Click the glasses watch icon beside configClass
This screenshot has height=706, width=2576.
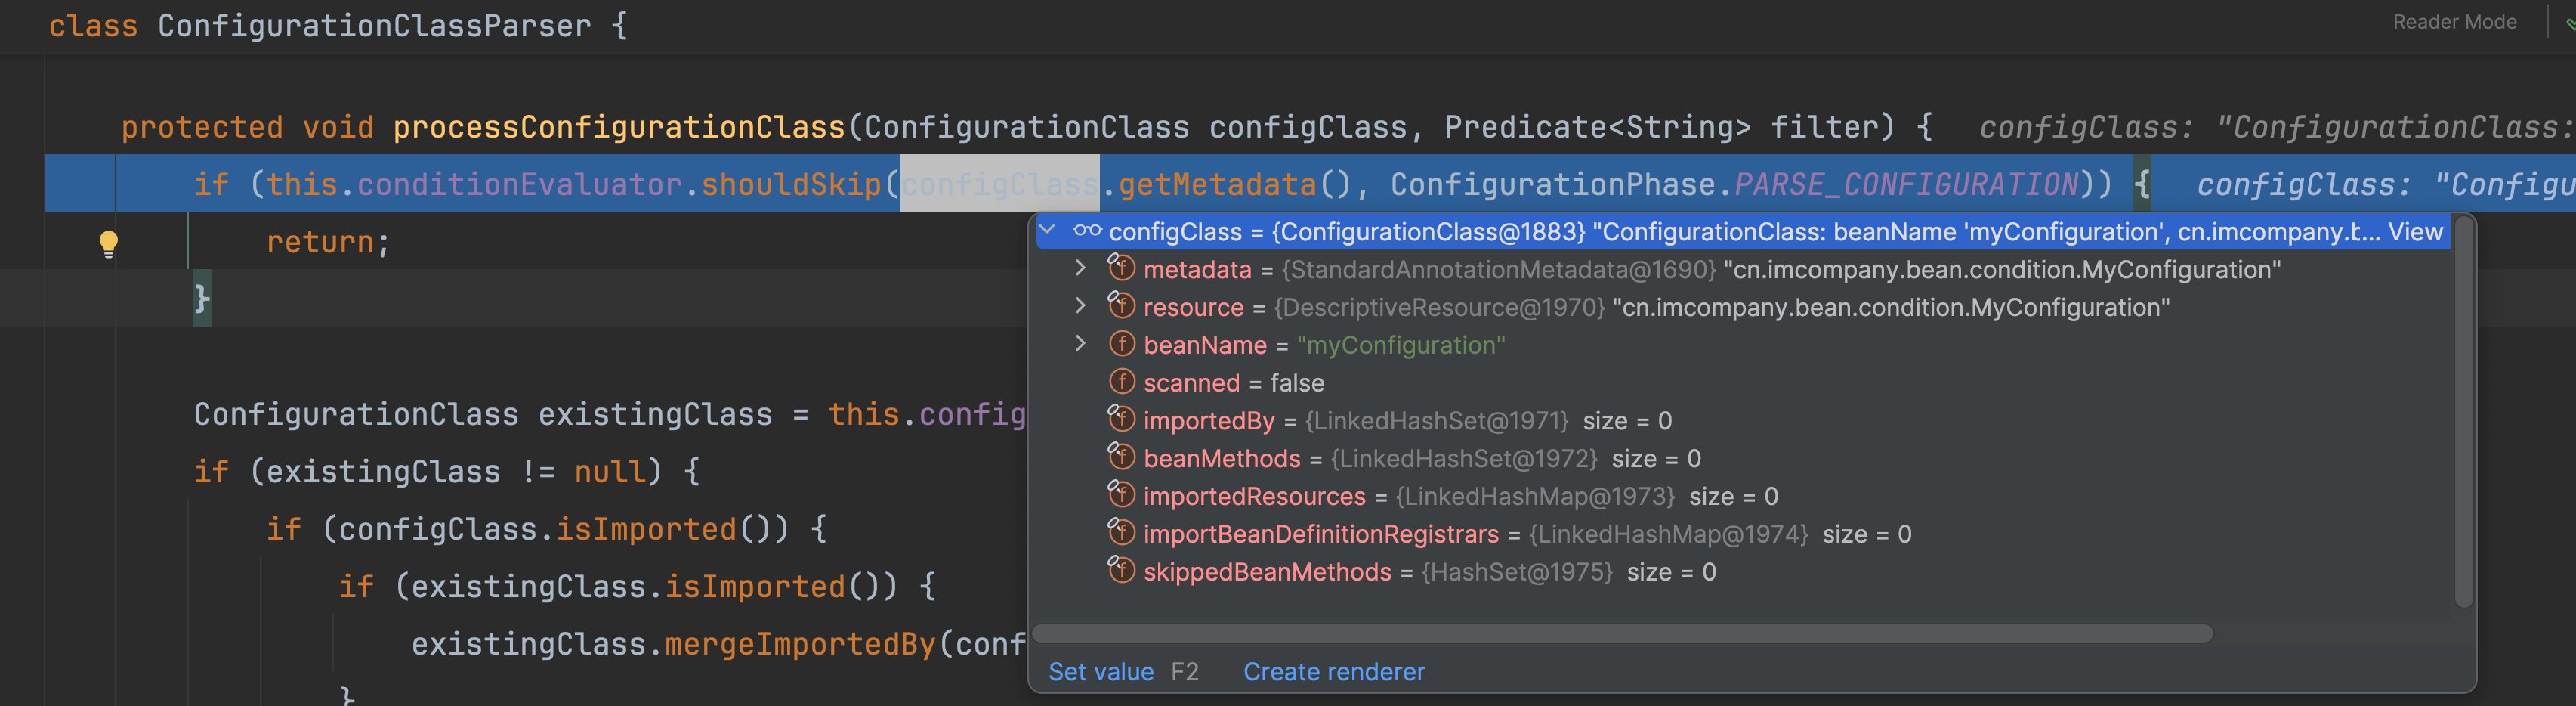1087,231
